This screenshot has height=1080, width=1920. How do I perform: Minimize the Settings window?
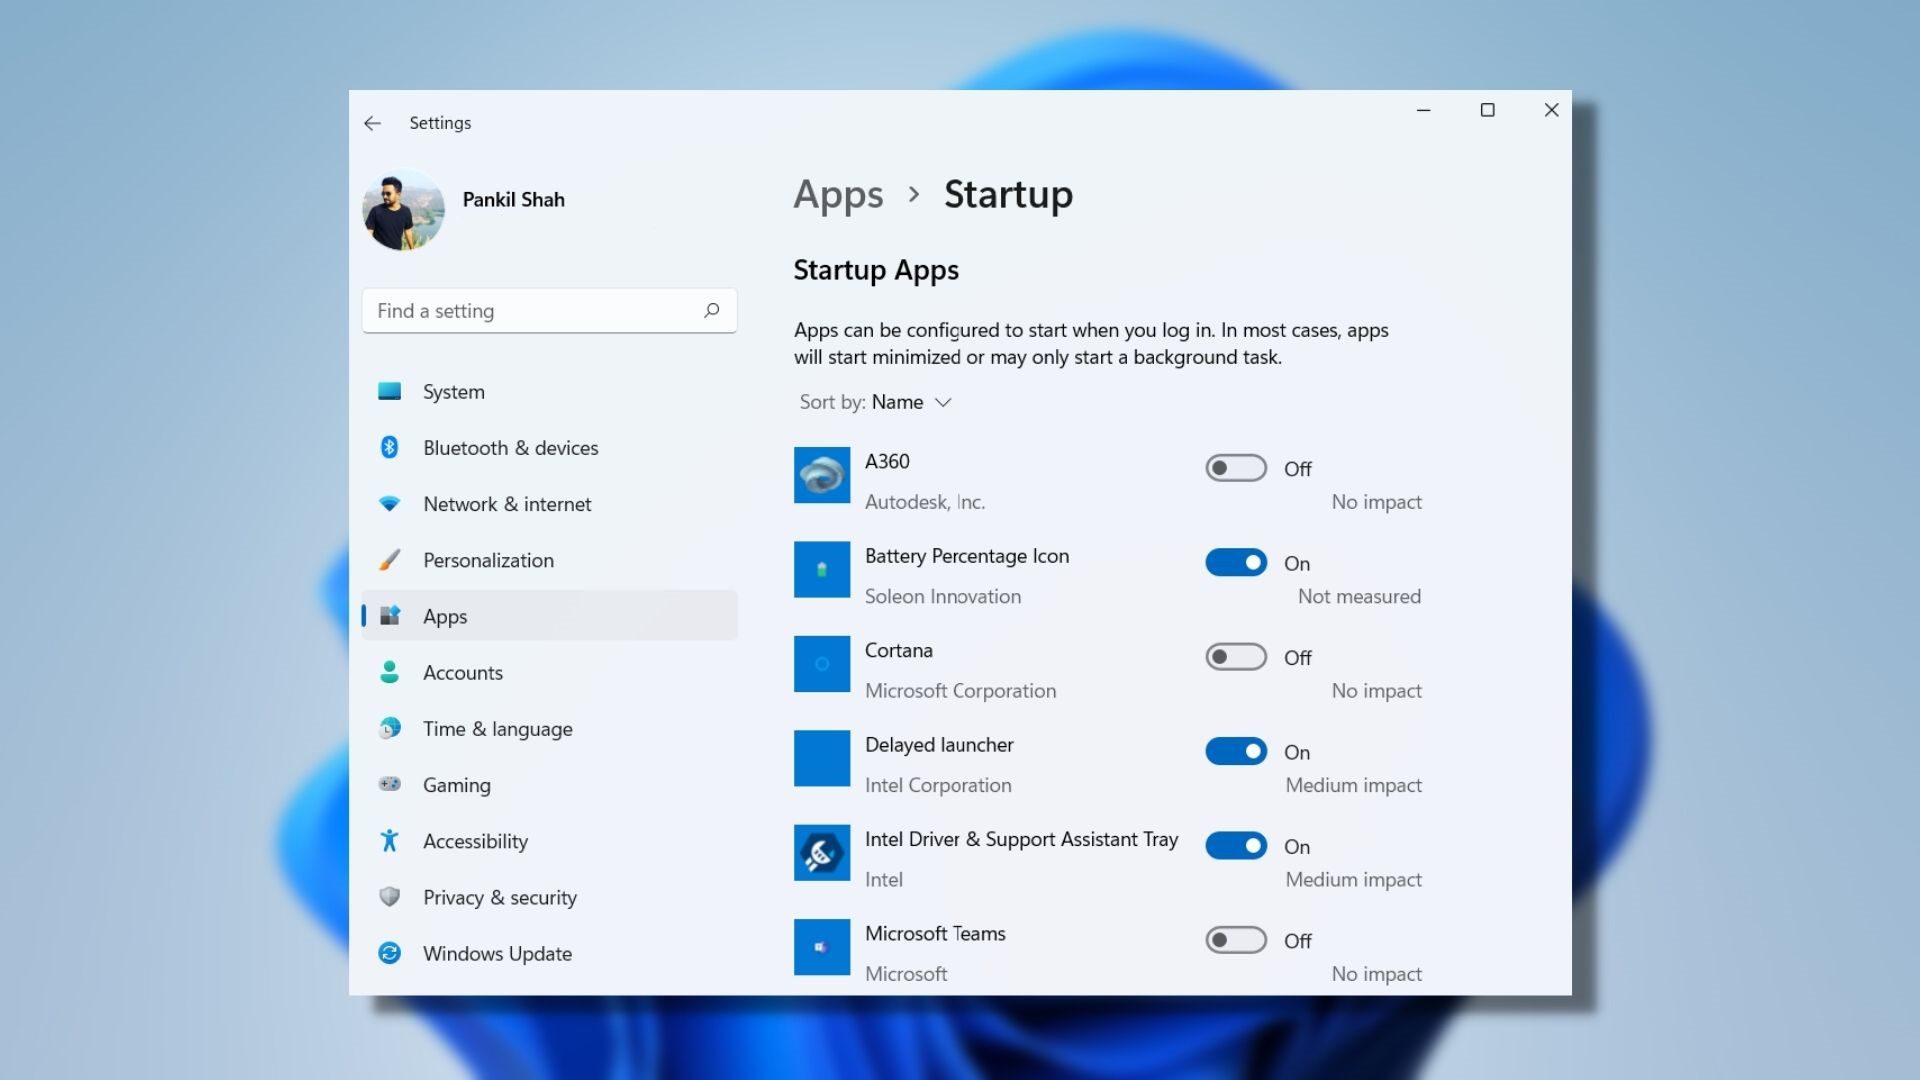tap(1423, 110)
